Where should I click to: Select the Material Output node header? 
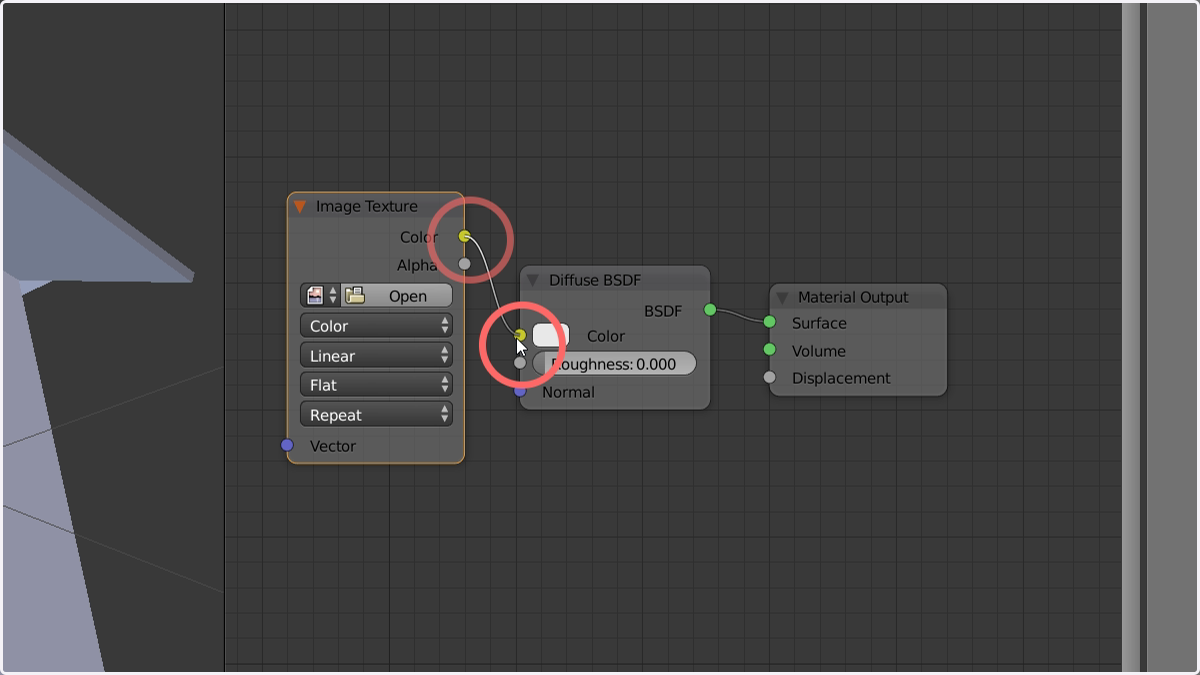click(858, 297)
